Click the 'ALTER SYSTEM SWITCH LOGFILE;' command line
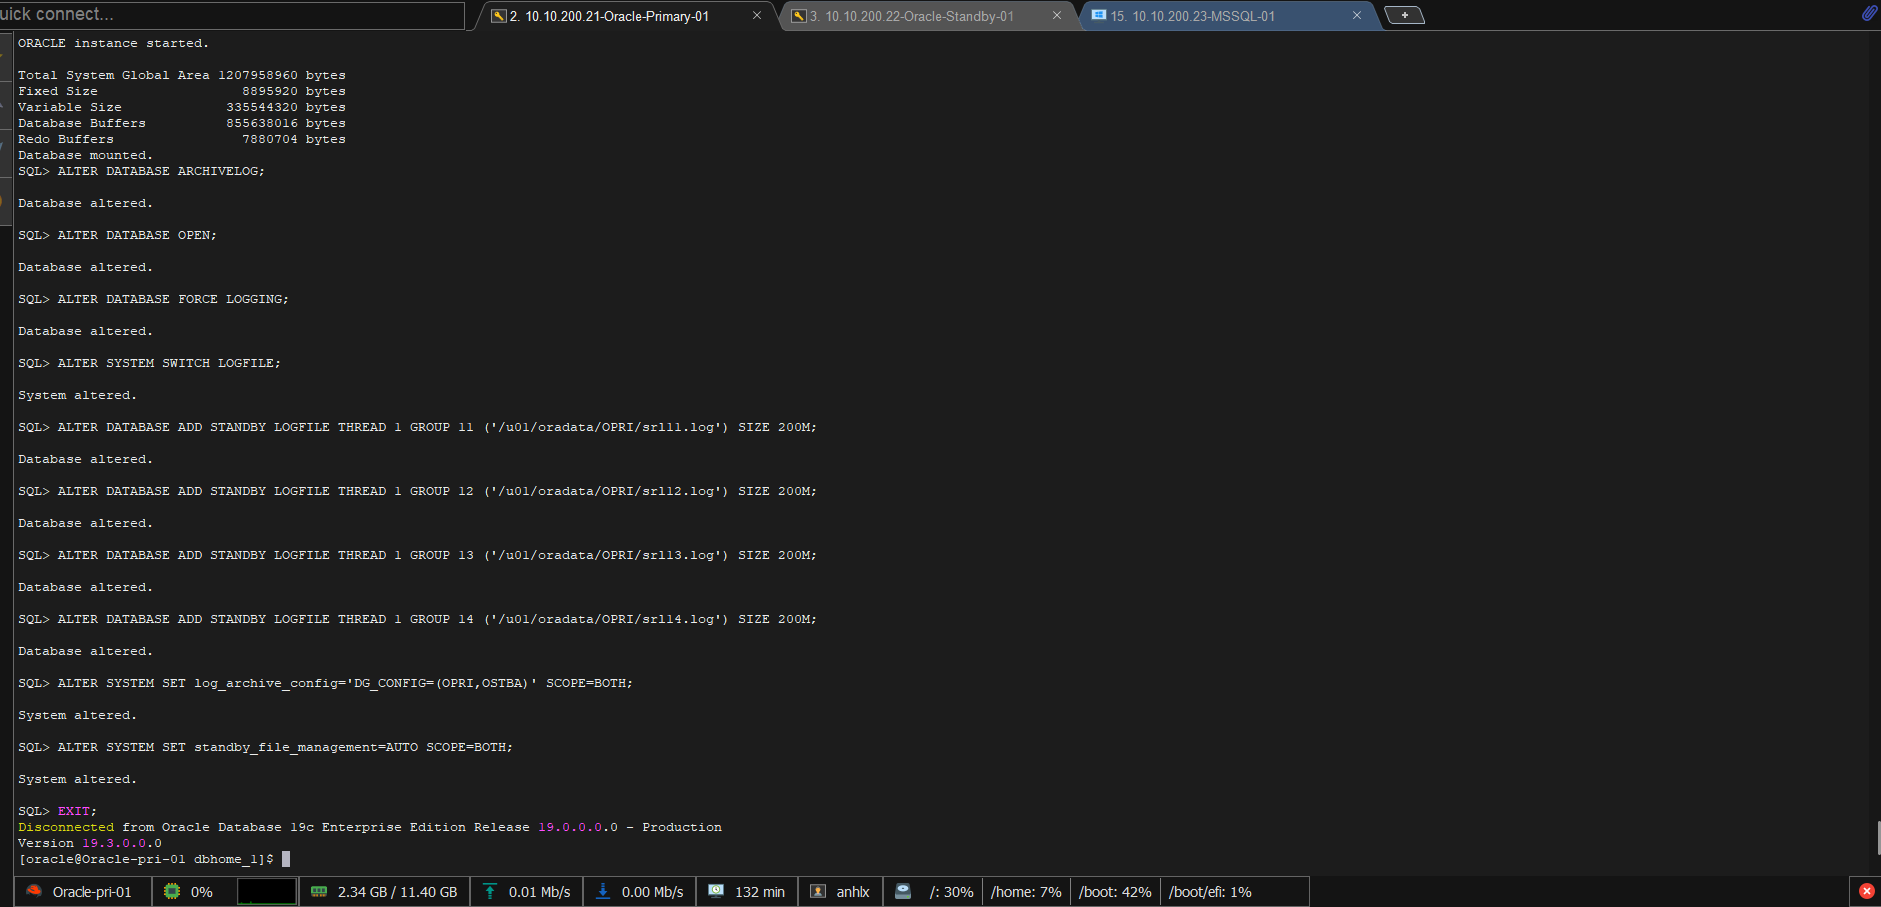Screen dimensions: 1881x907 click(149, 363)
